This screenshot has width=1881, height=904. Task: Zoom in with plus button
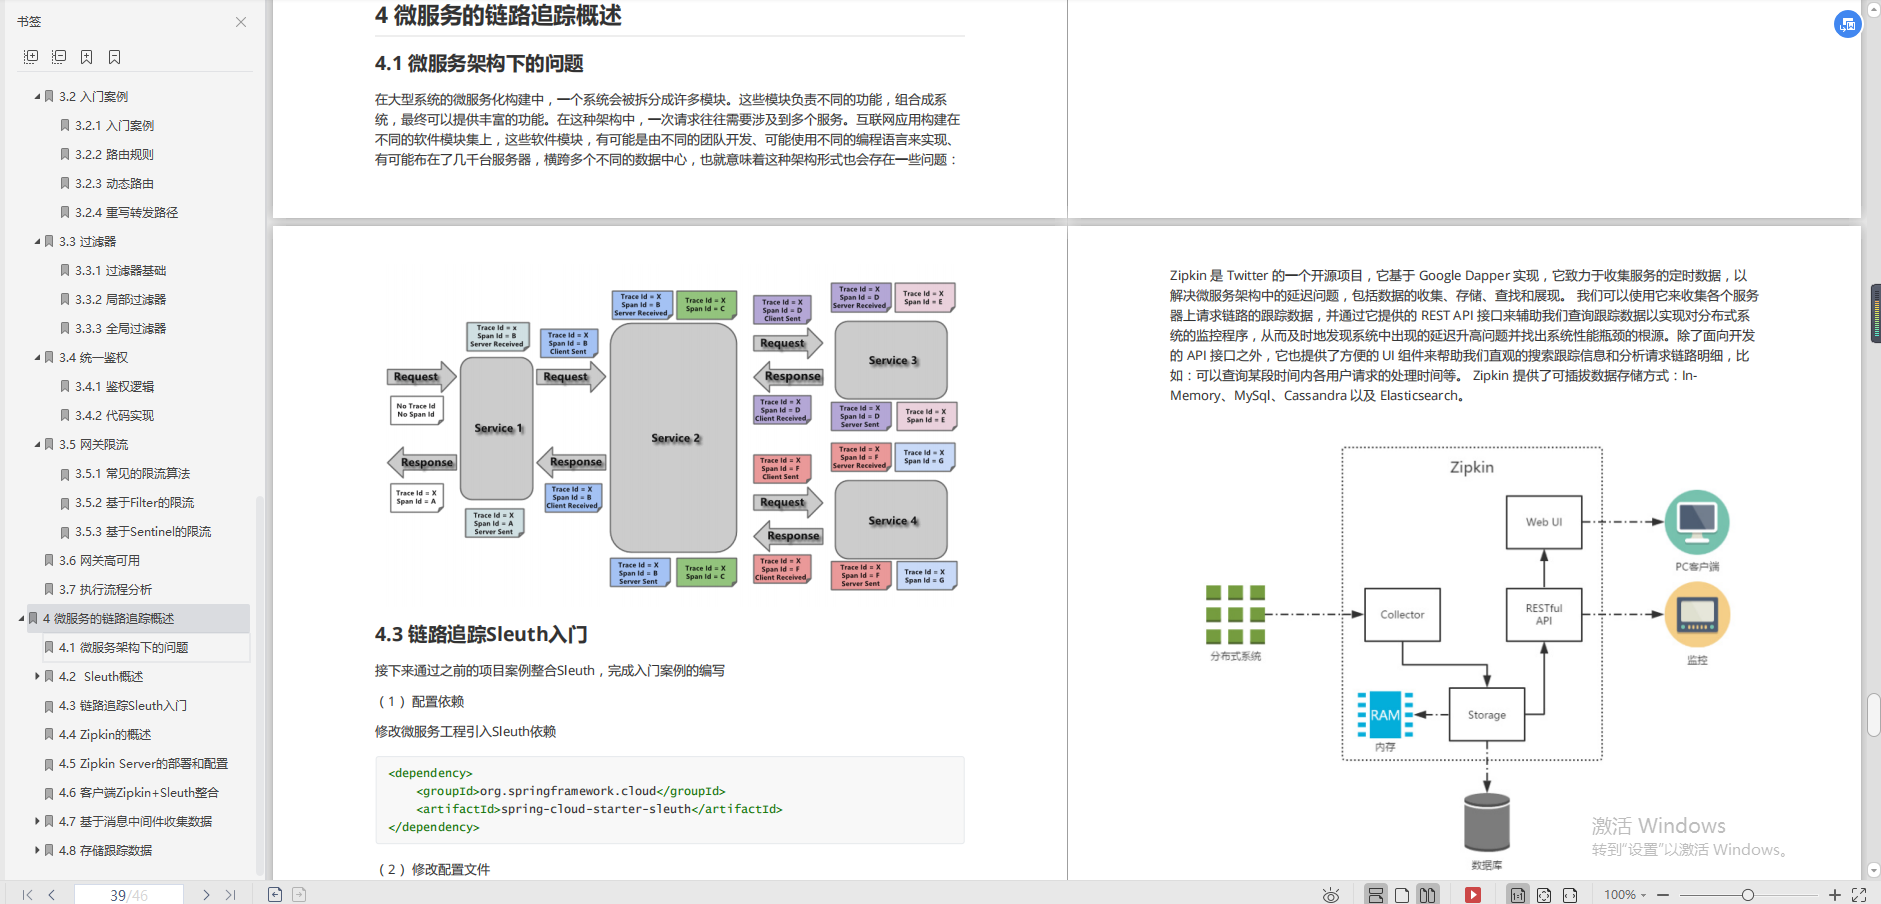(x=1835, y=895)
